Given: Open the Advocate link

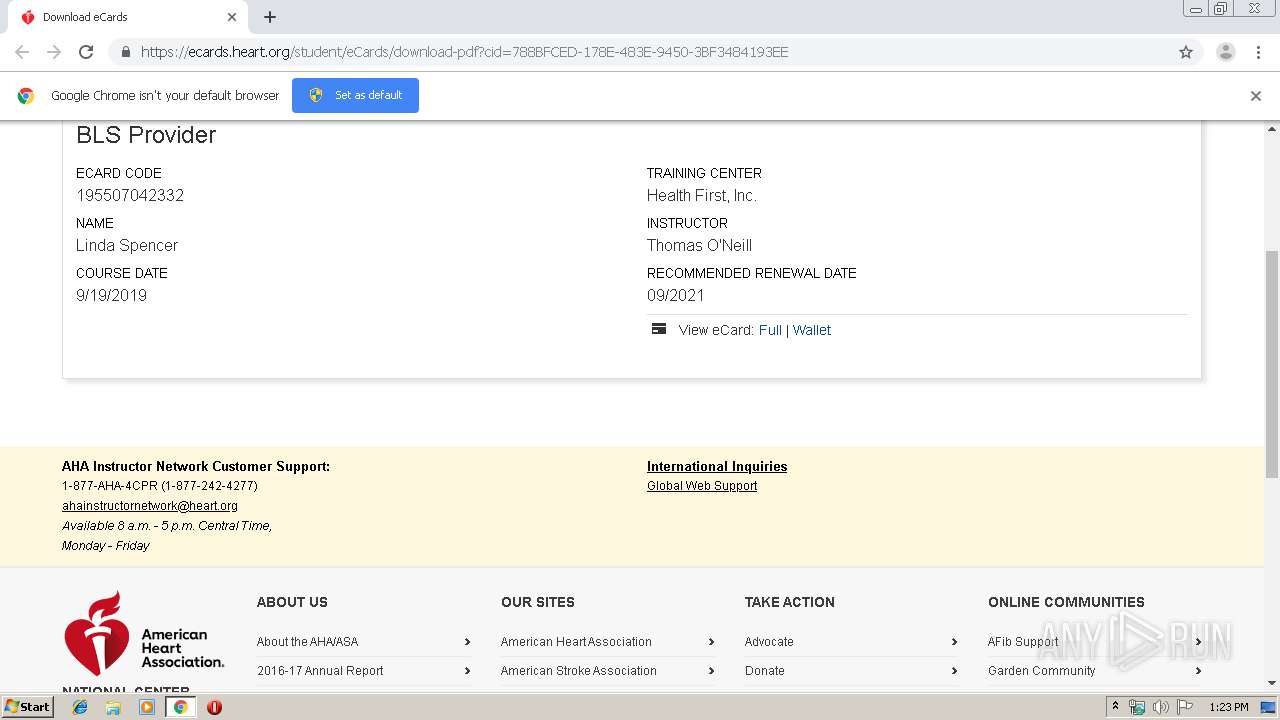Looking at the screenshot, I should (769, 642).
